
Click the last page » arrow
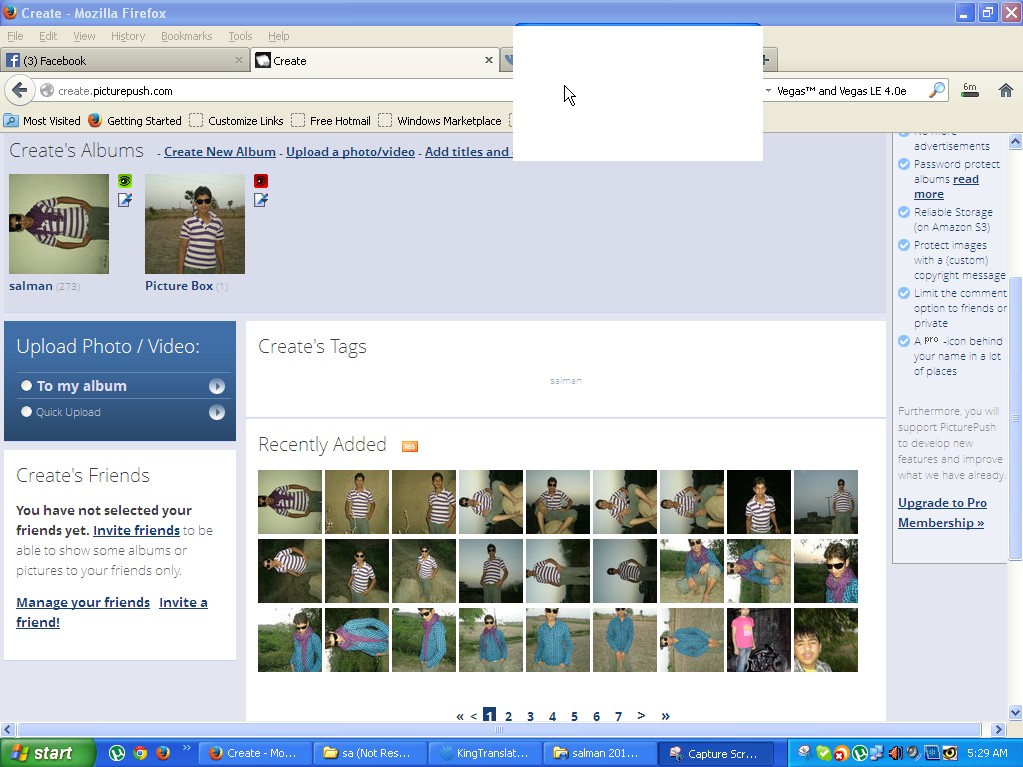(x=665, y=715)
